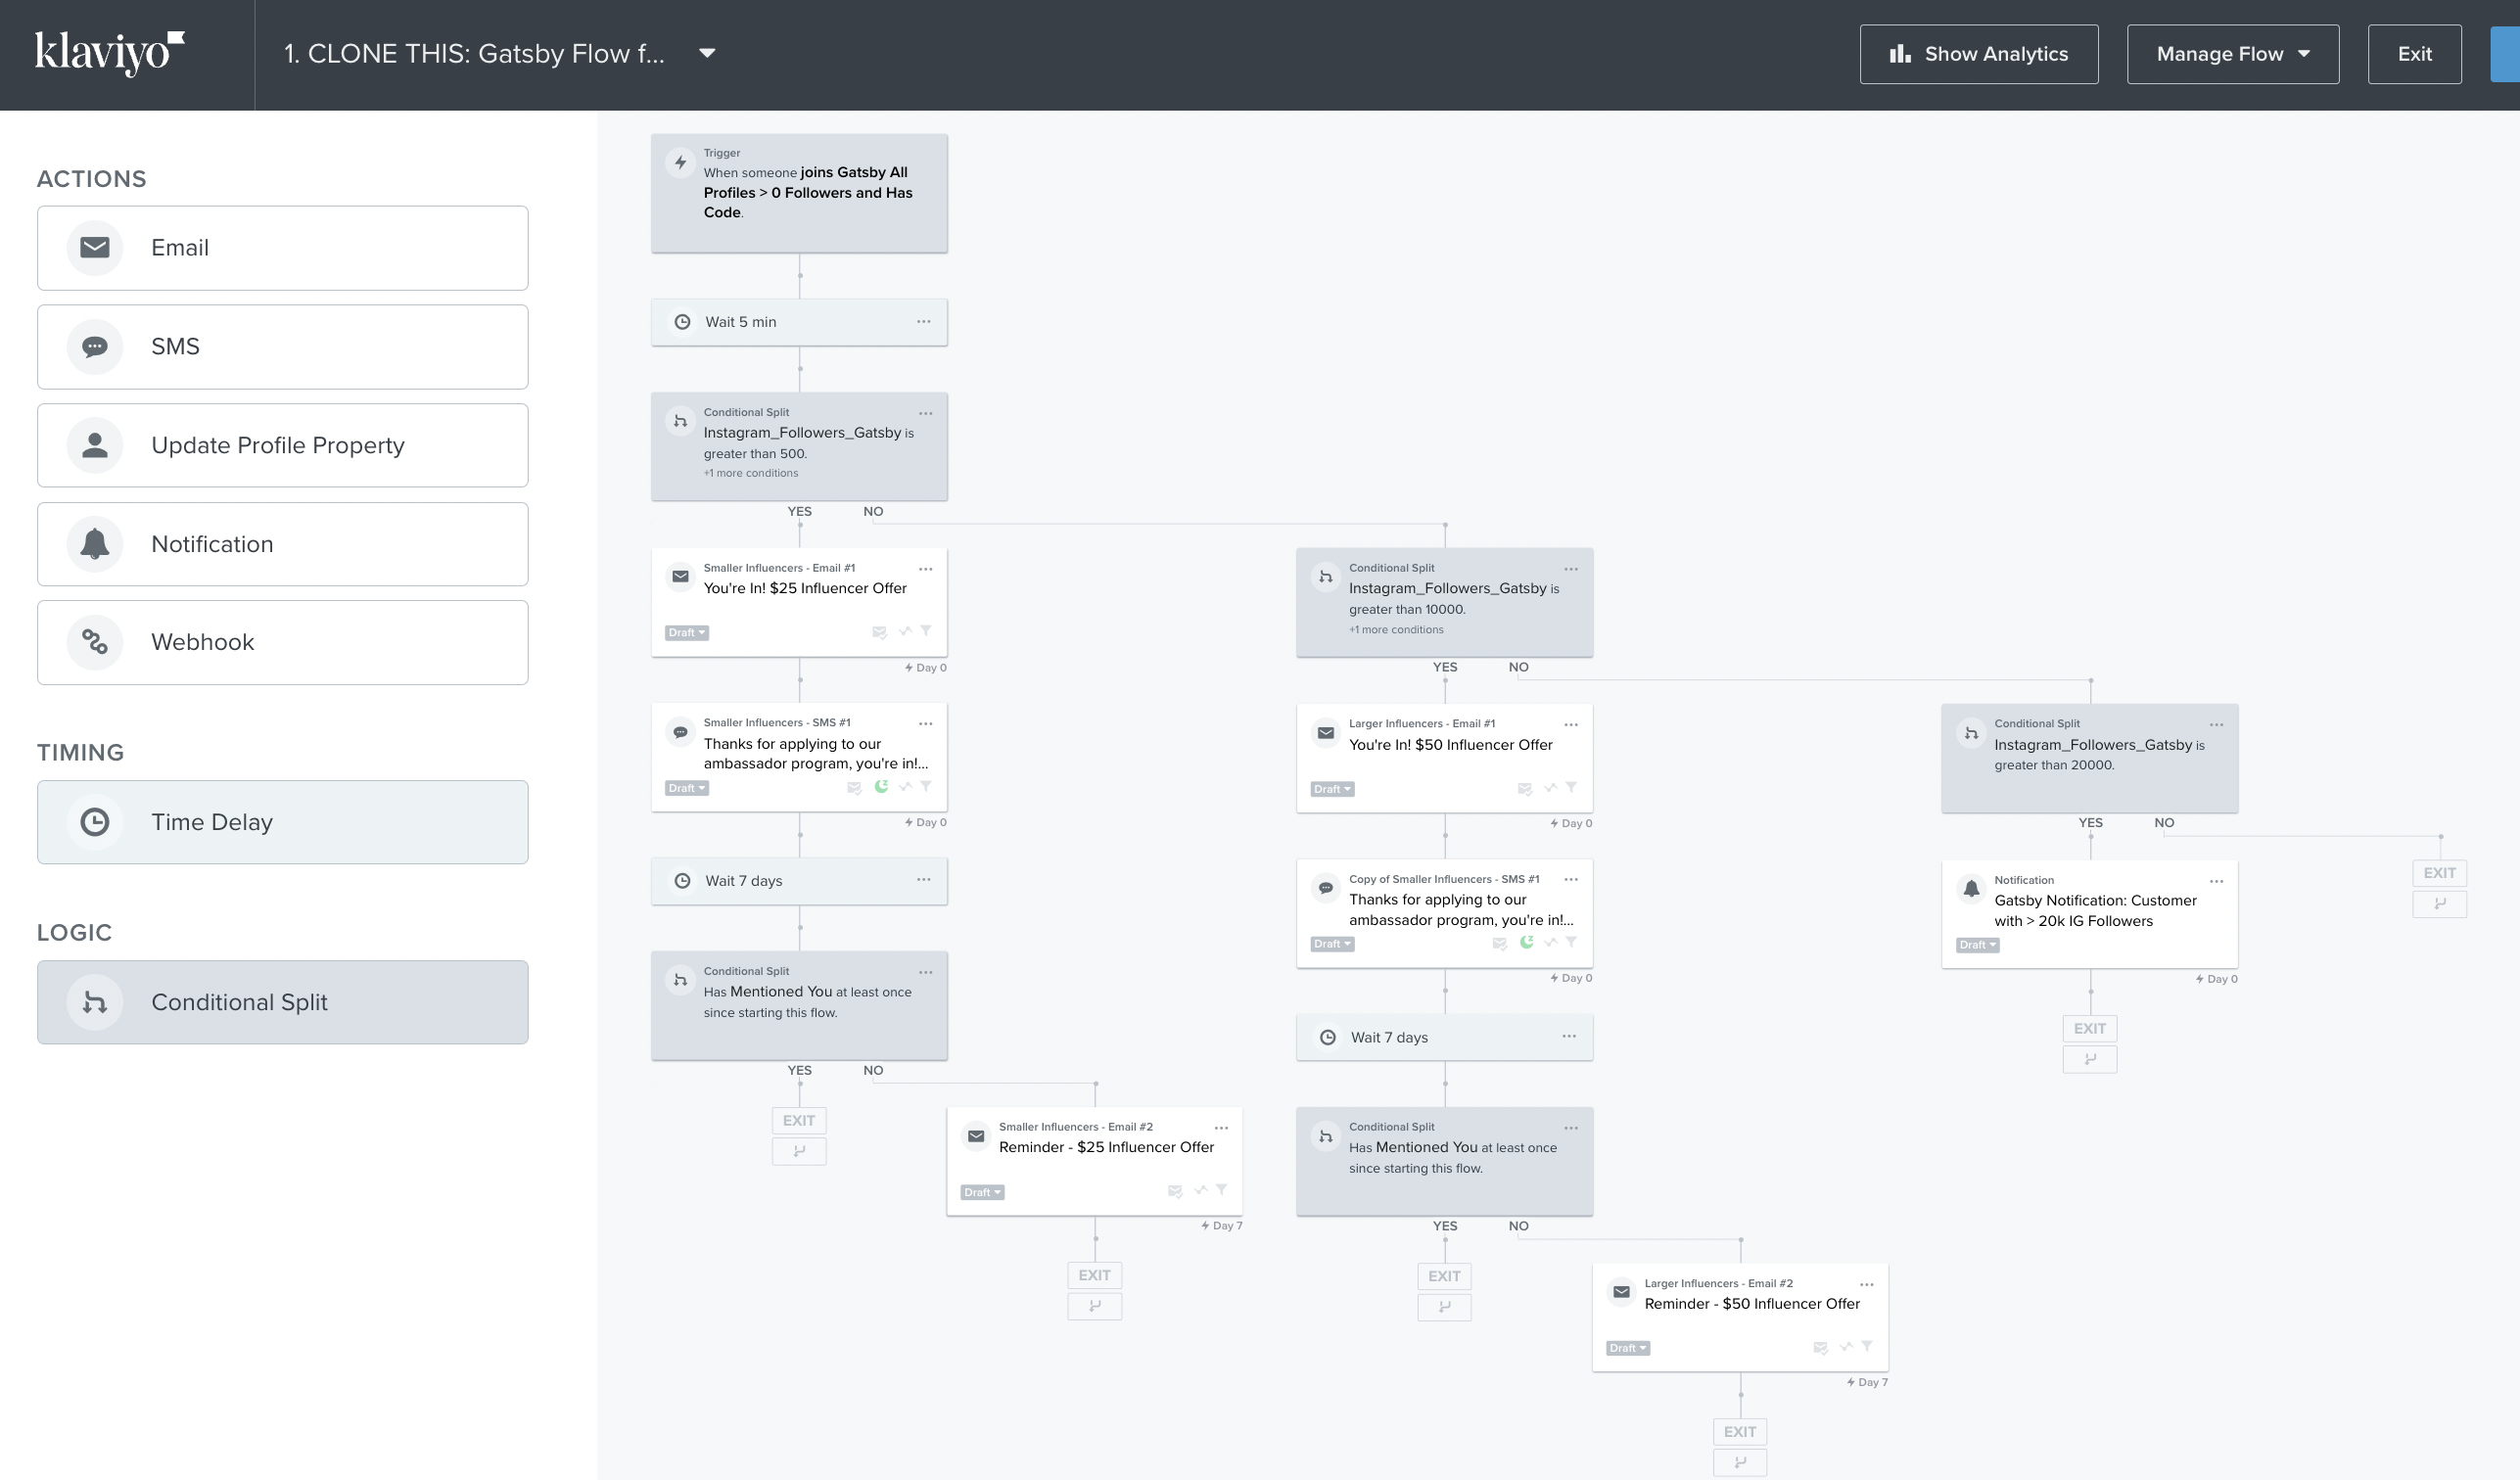The height and width of the screenshot is (1480, 2520).
Task: Open options for the left Wait 7 days step
Action: (923, 880)
